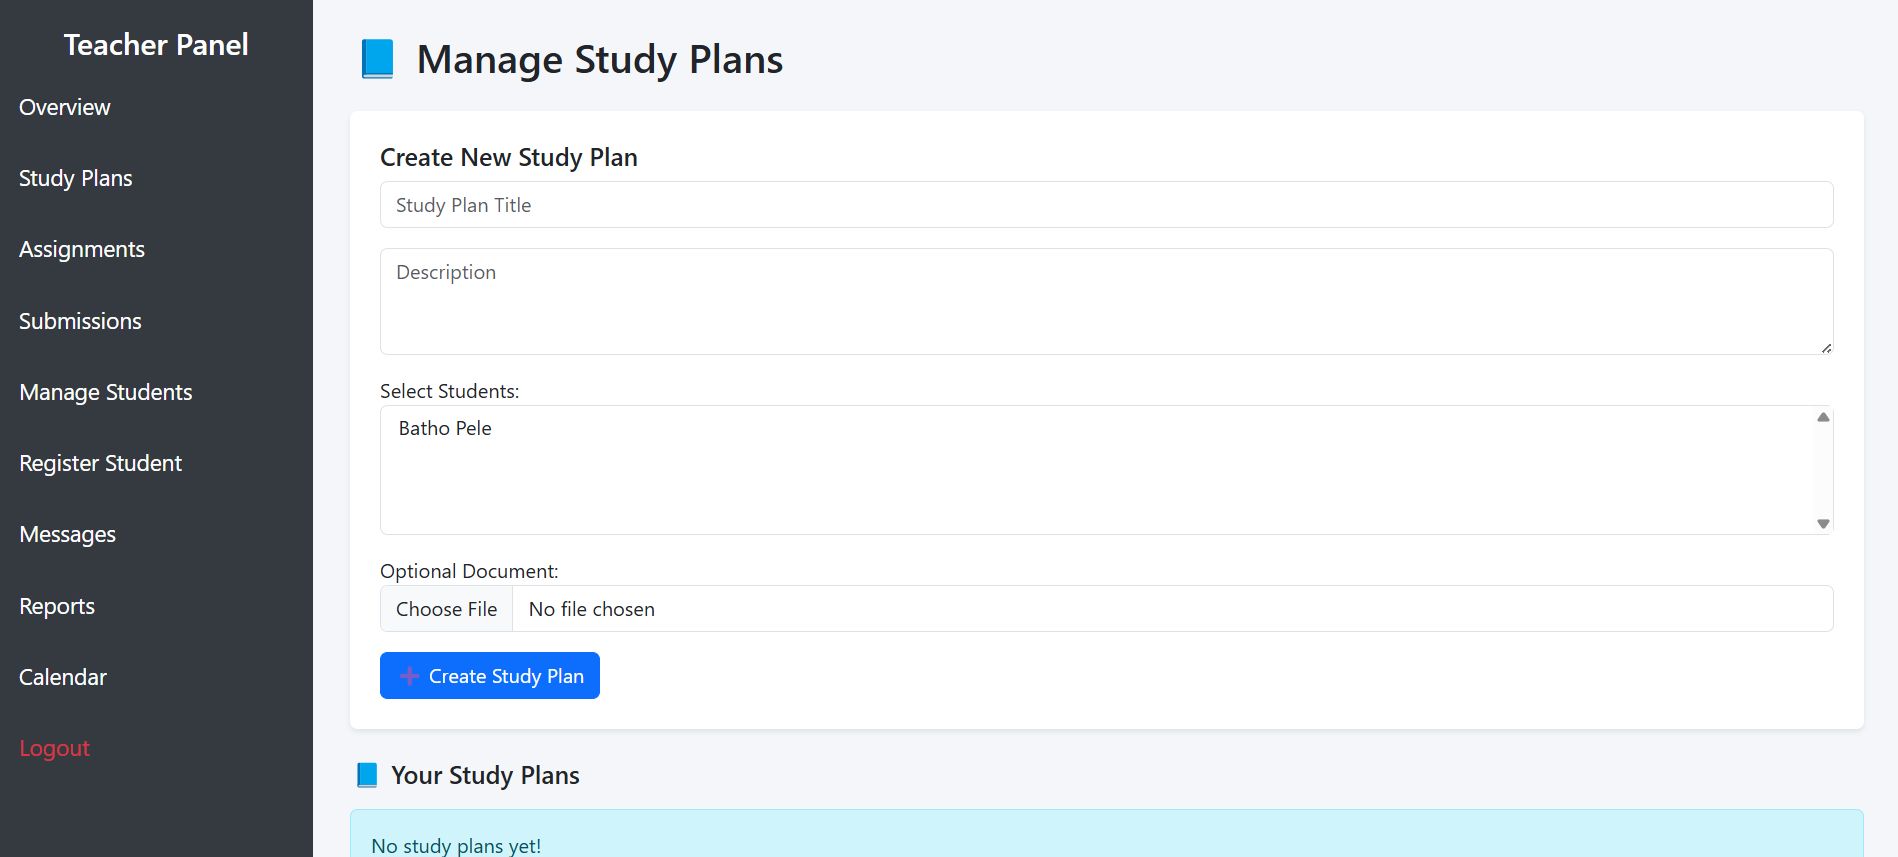Click the blue book icon beside Manage Study Plans
Screen dimensions: 1898x857
pyautogui.click(x=377, y=60)
